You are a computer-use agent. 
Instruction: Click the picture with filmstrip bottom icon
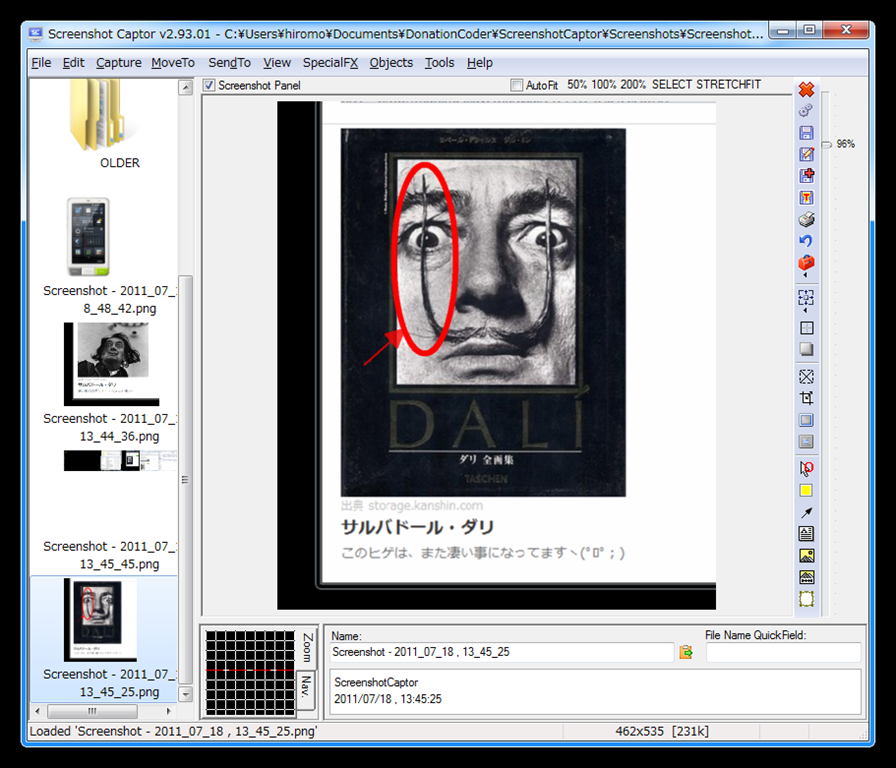pyautogui.click(x=806, y=577)
